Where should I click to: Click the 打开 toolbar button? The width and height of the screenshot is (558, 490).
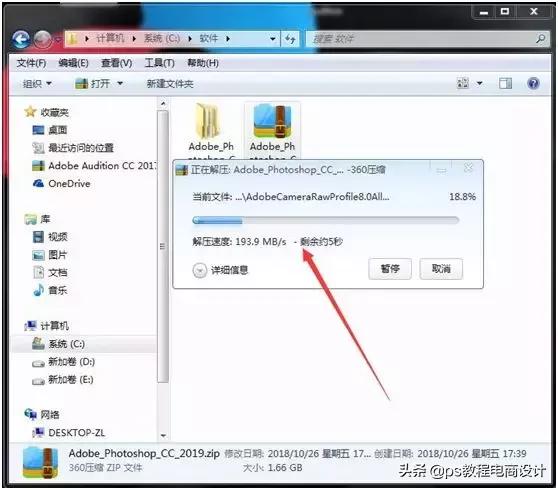[93, 84]
